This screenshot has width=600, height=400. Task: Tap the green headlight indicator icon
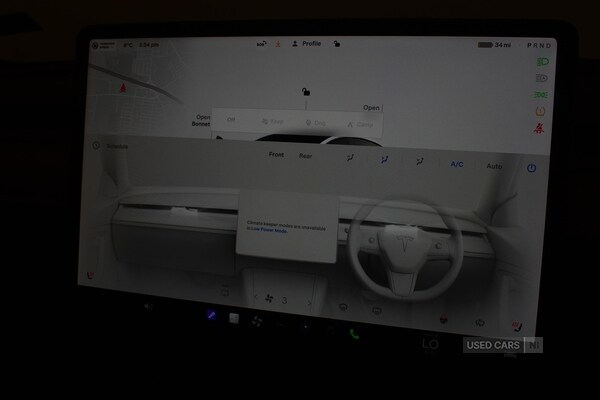543,62
